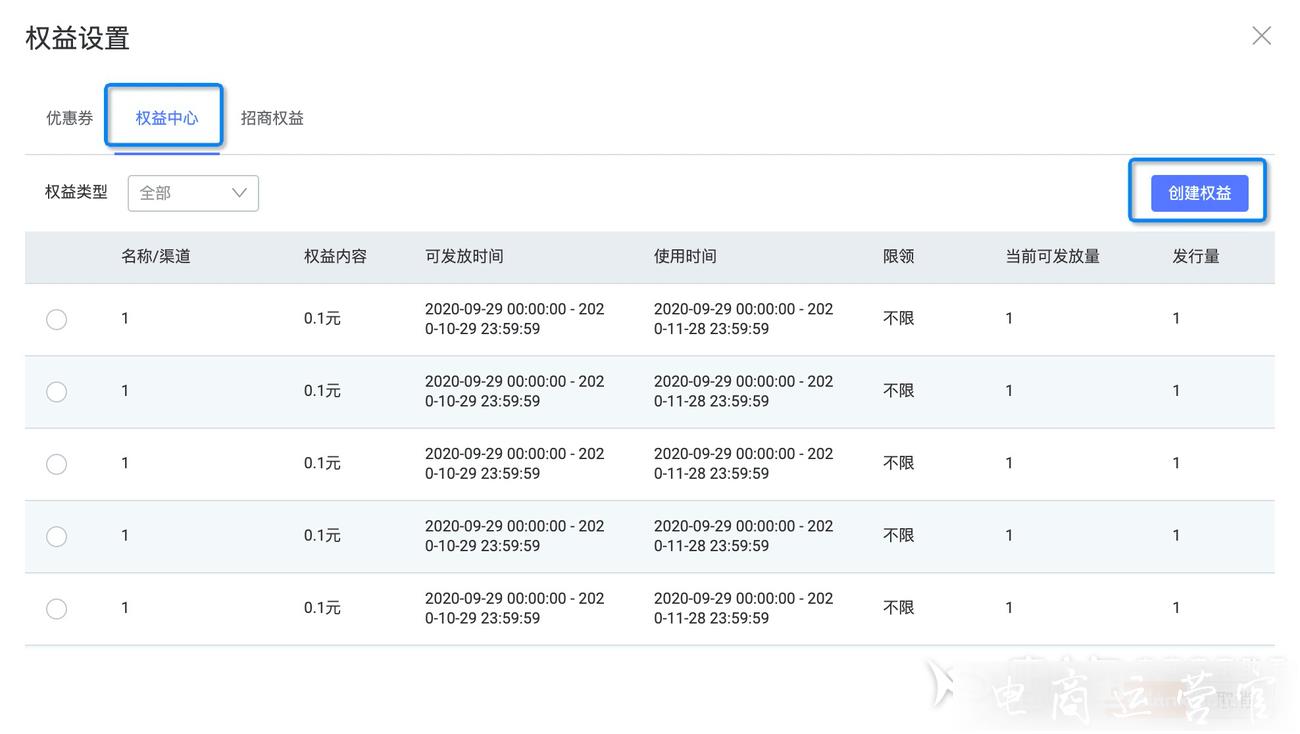Click the 可发放时间 date range in the second row
This screenshot has width=1300, height=734.
tap(514, 391)
